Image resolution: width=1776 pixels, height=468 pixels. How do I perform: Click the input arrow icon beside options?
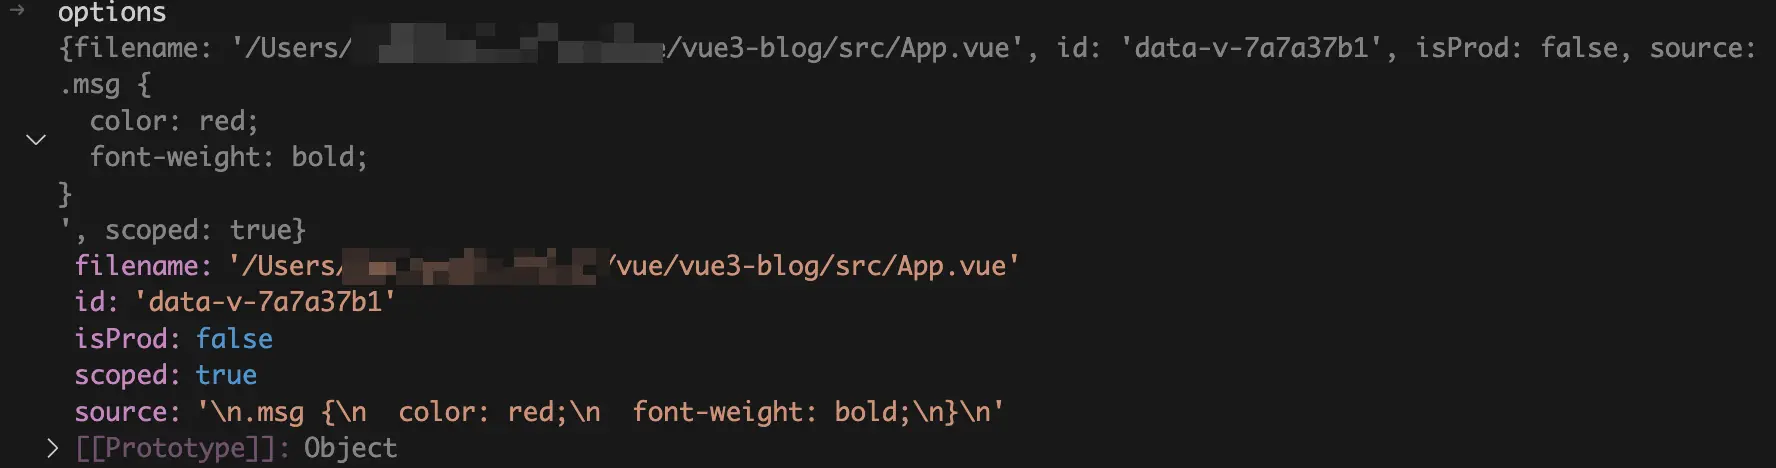pyautogui.click(x=17, y=11)
